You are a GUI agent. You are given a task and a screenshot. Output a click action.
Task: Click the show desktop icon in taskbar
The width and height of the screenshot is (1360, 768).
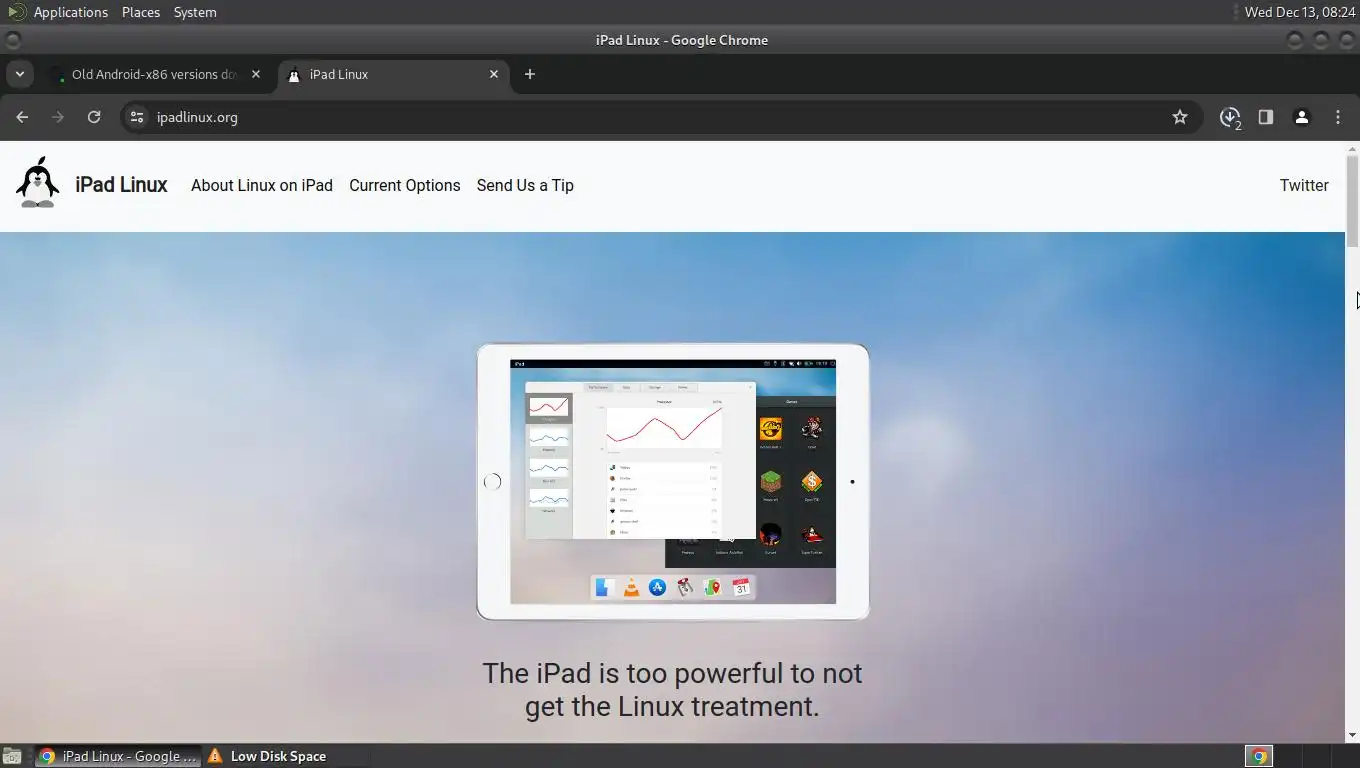(x=12, y=756)
